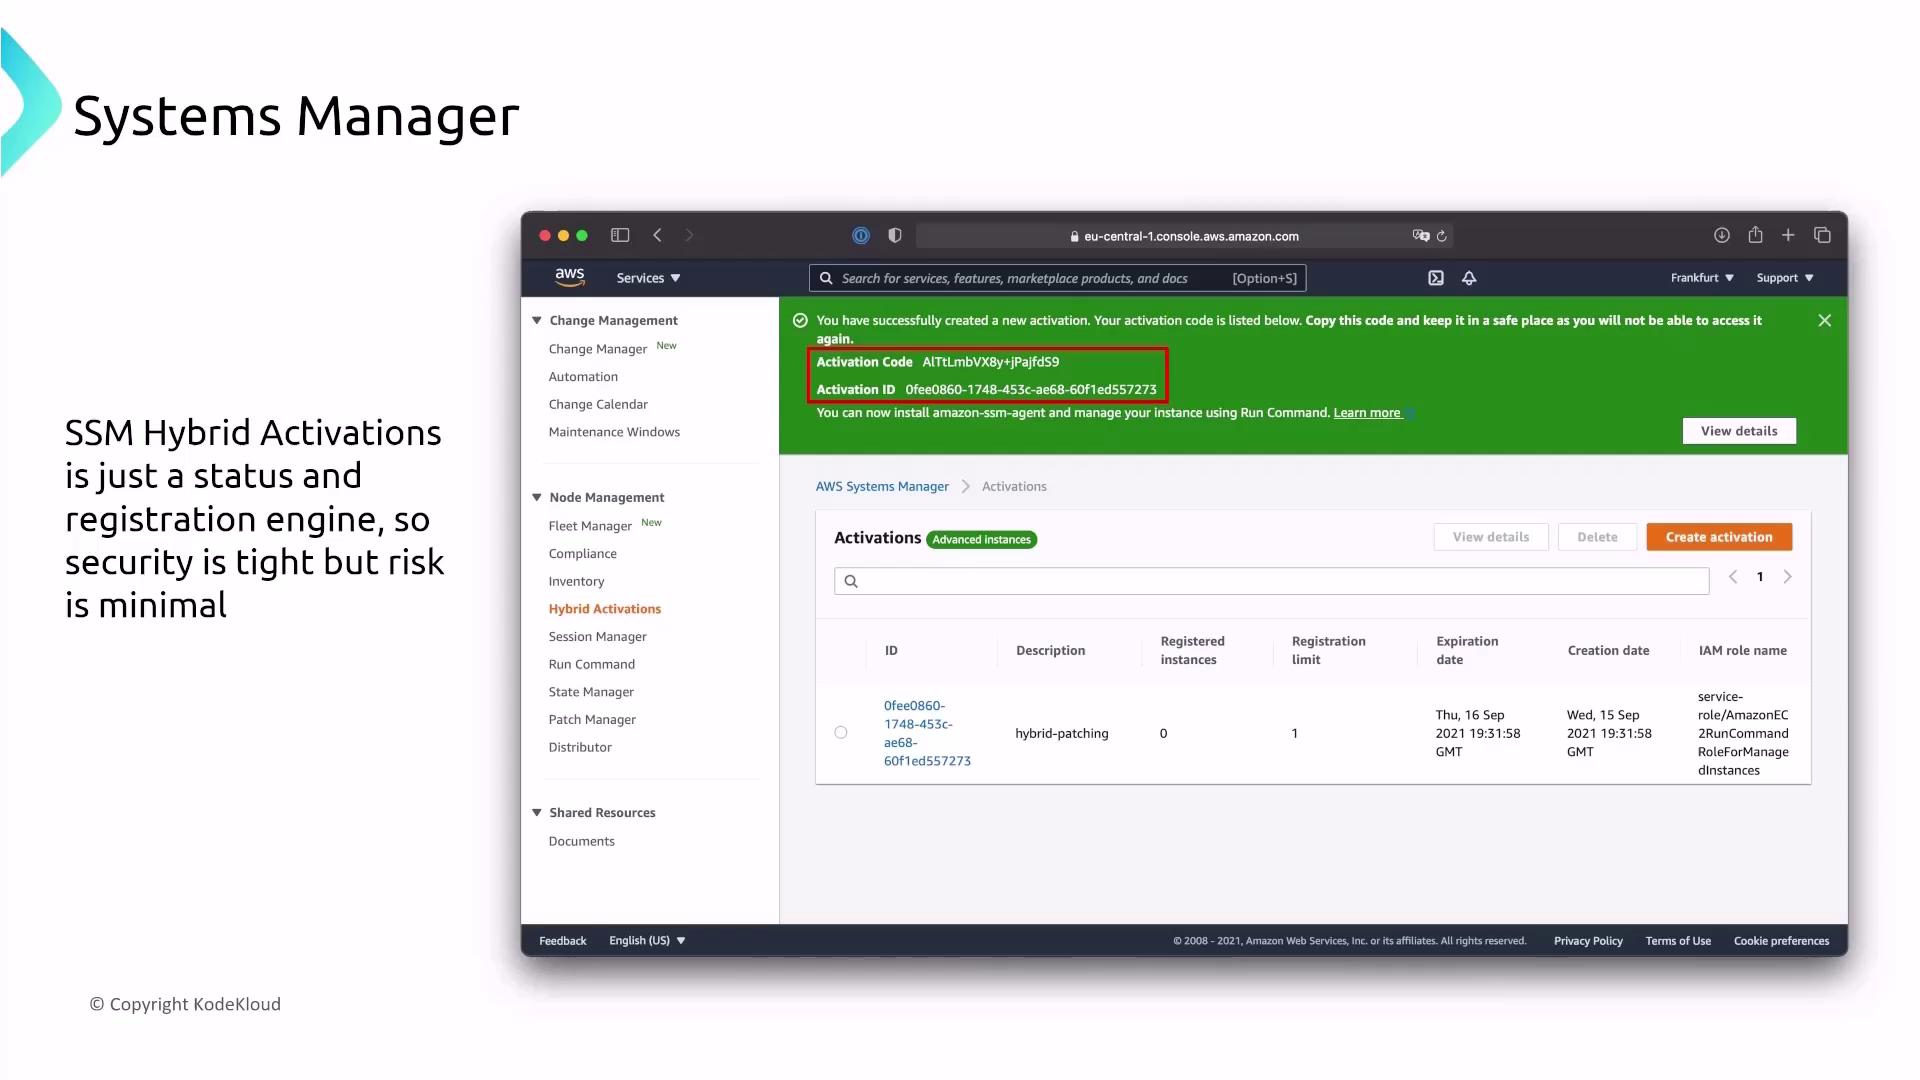Click the notifications bell icon
Screen dimensions: 1920x1080
[x=1469, y=278]
